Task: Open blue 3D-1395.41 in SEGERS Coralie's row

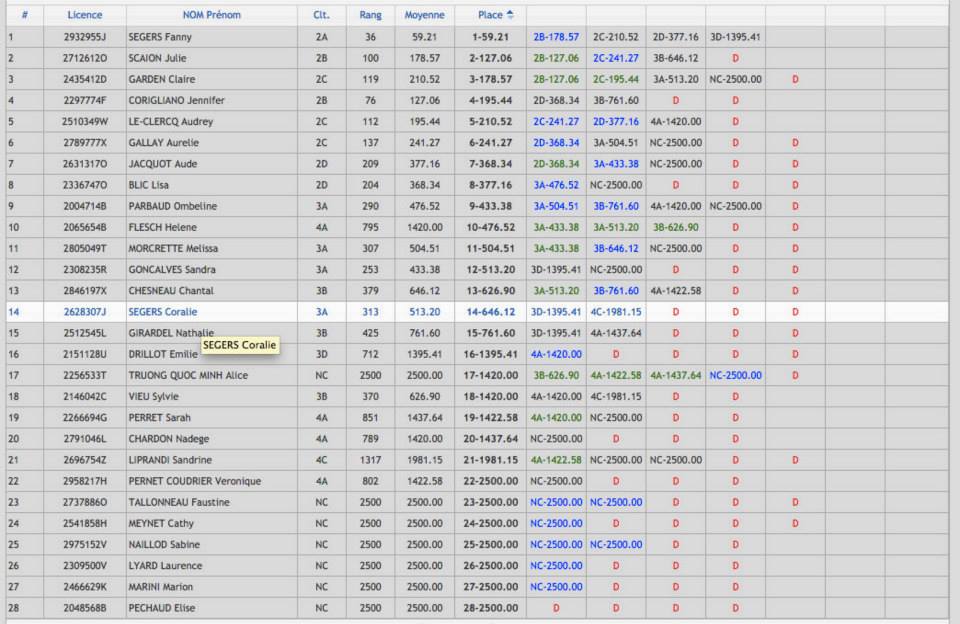Action: coord(556,312)
